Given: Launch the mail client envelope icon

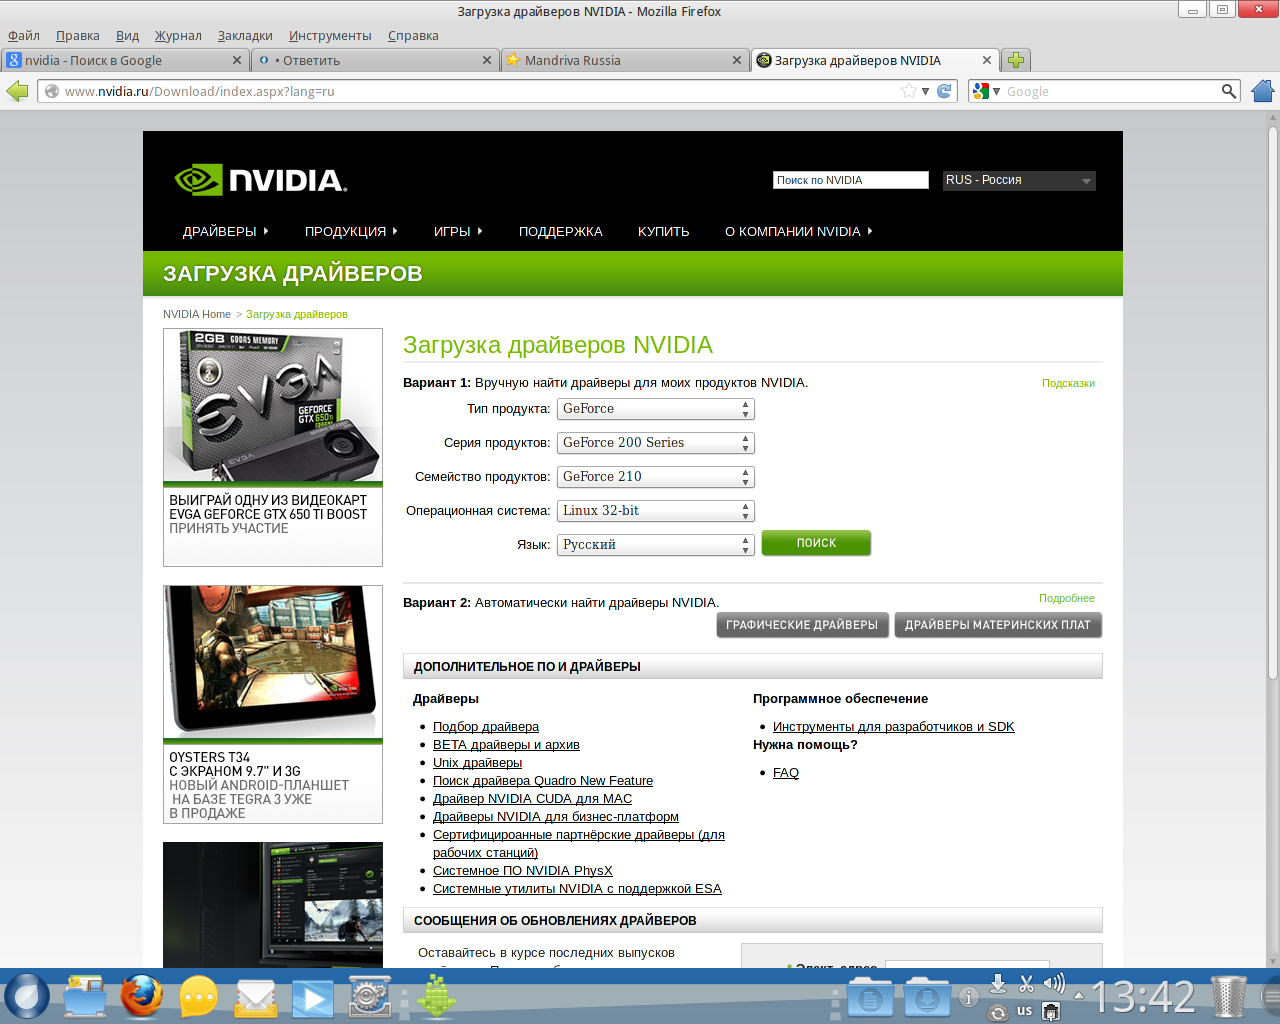Looking at the screenshot, I should tap(256, 997).
